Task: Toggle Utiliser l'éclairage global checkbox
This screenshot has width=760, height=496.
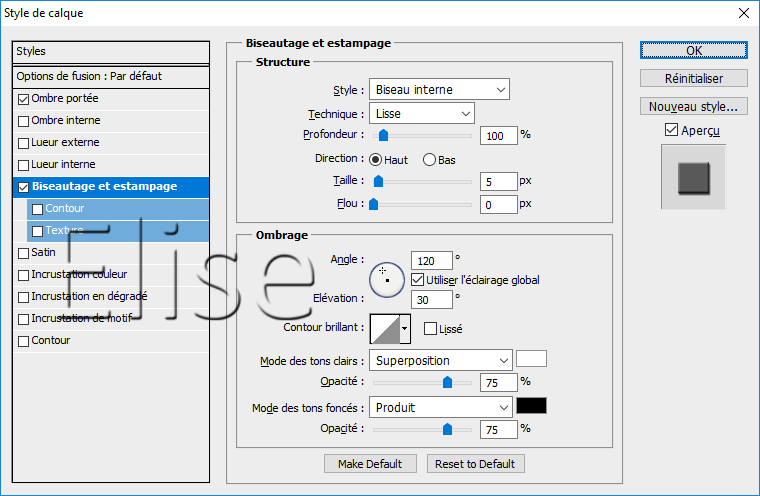Action: coord(418,280)
